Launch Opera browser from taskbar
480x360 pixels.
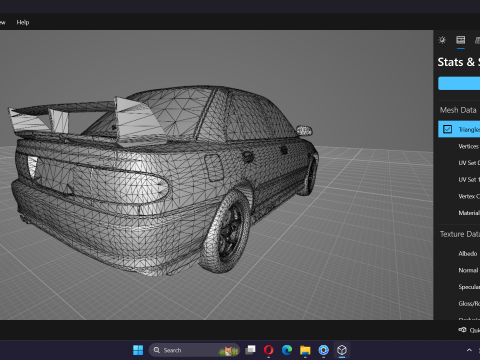pyautogui.click(x=269, y=350)
